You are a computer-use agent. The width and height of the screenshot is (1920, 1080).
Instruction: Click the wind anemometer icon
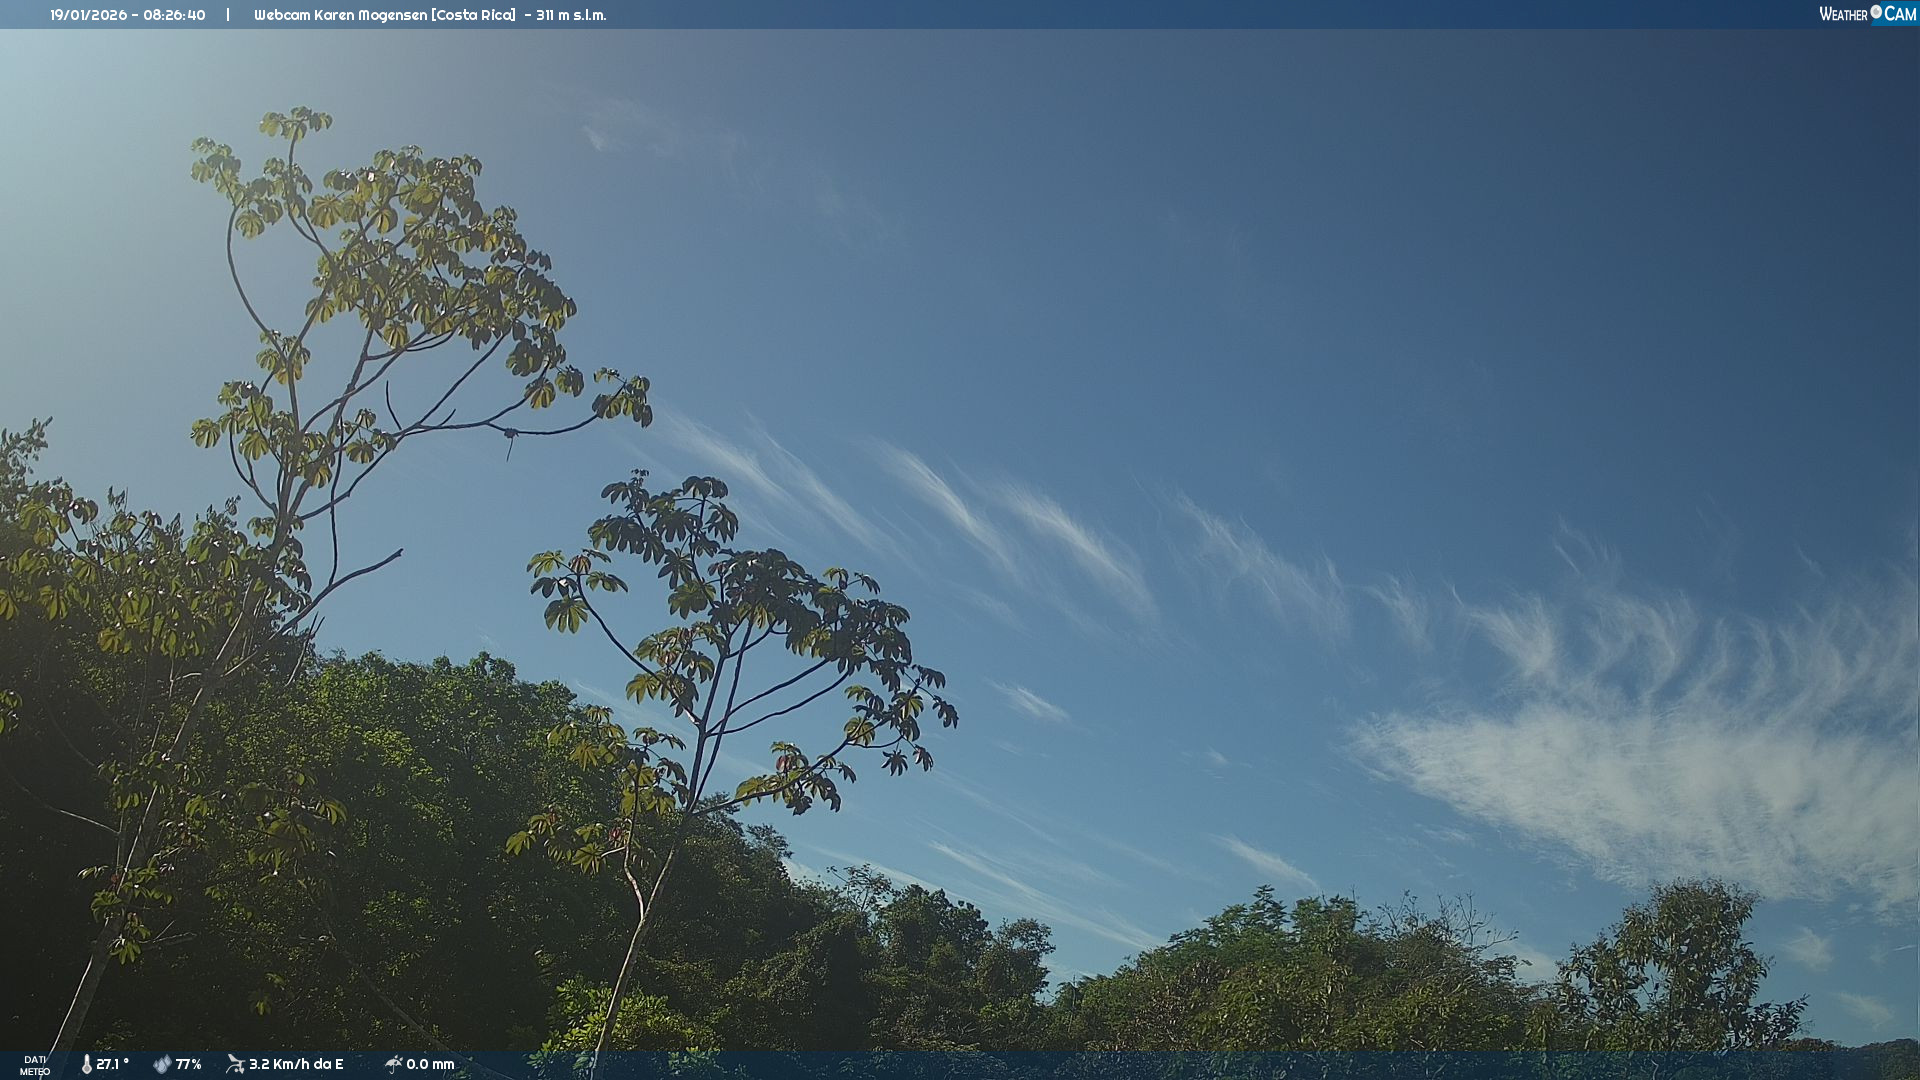(x=236, y=1064)
